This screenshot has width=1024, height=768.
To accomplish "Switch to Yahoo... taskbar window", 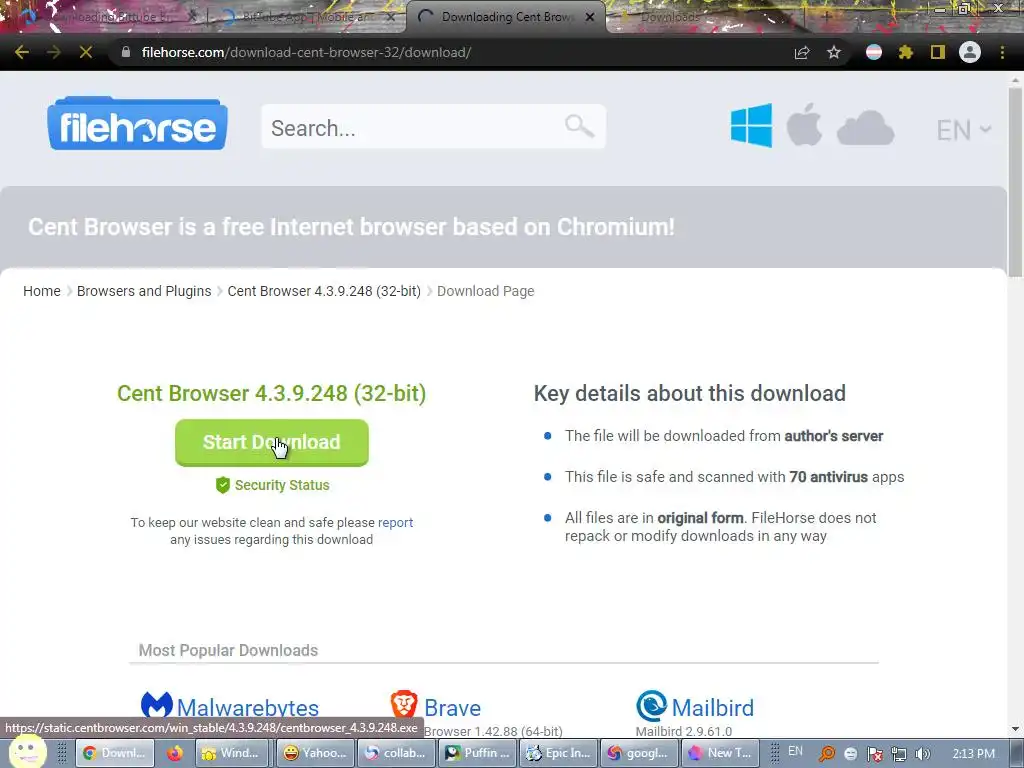I will 317,753.
